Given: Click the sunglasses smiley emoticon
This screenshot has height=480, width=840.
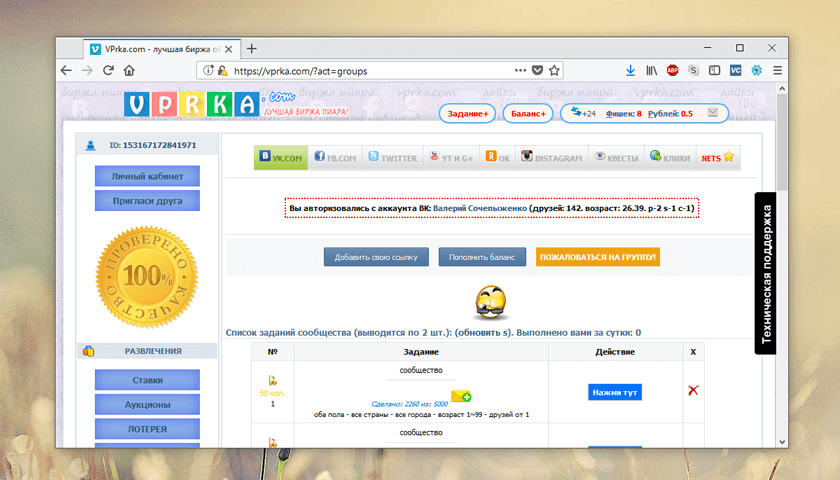Looking at the screenshot, I should [491, 303].
